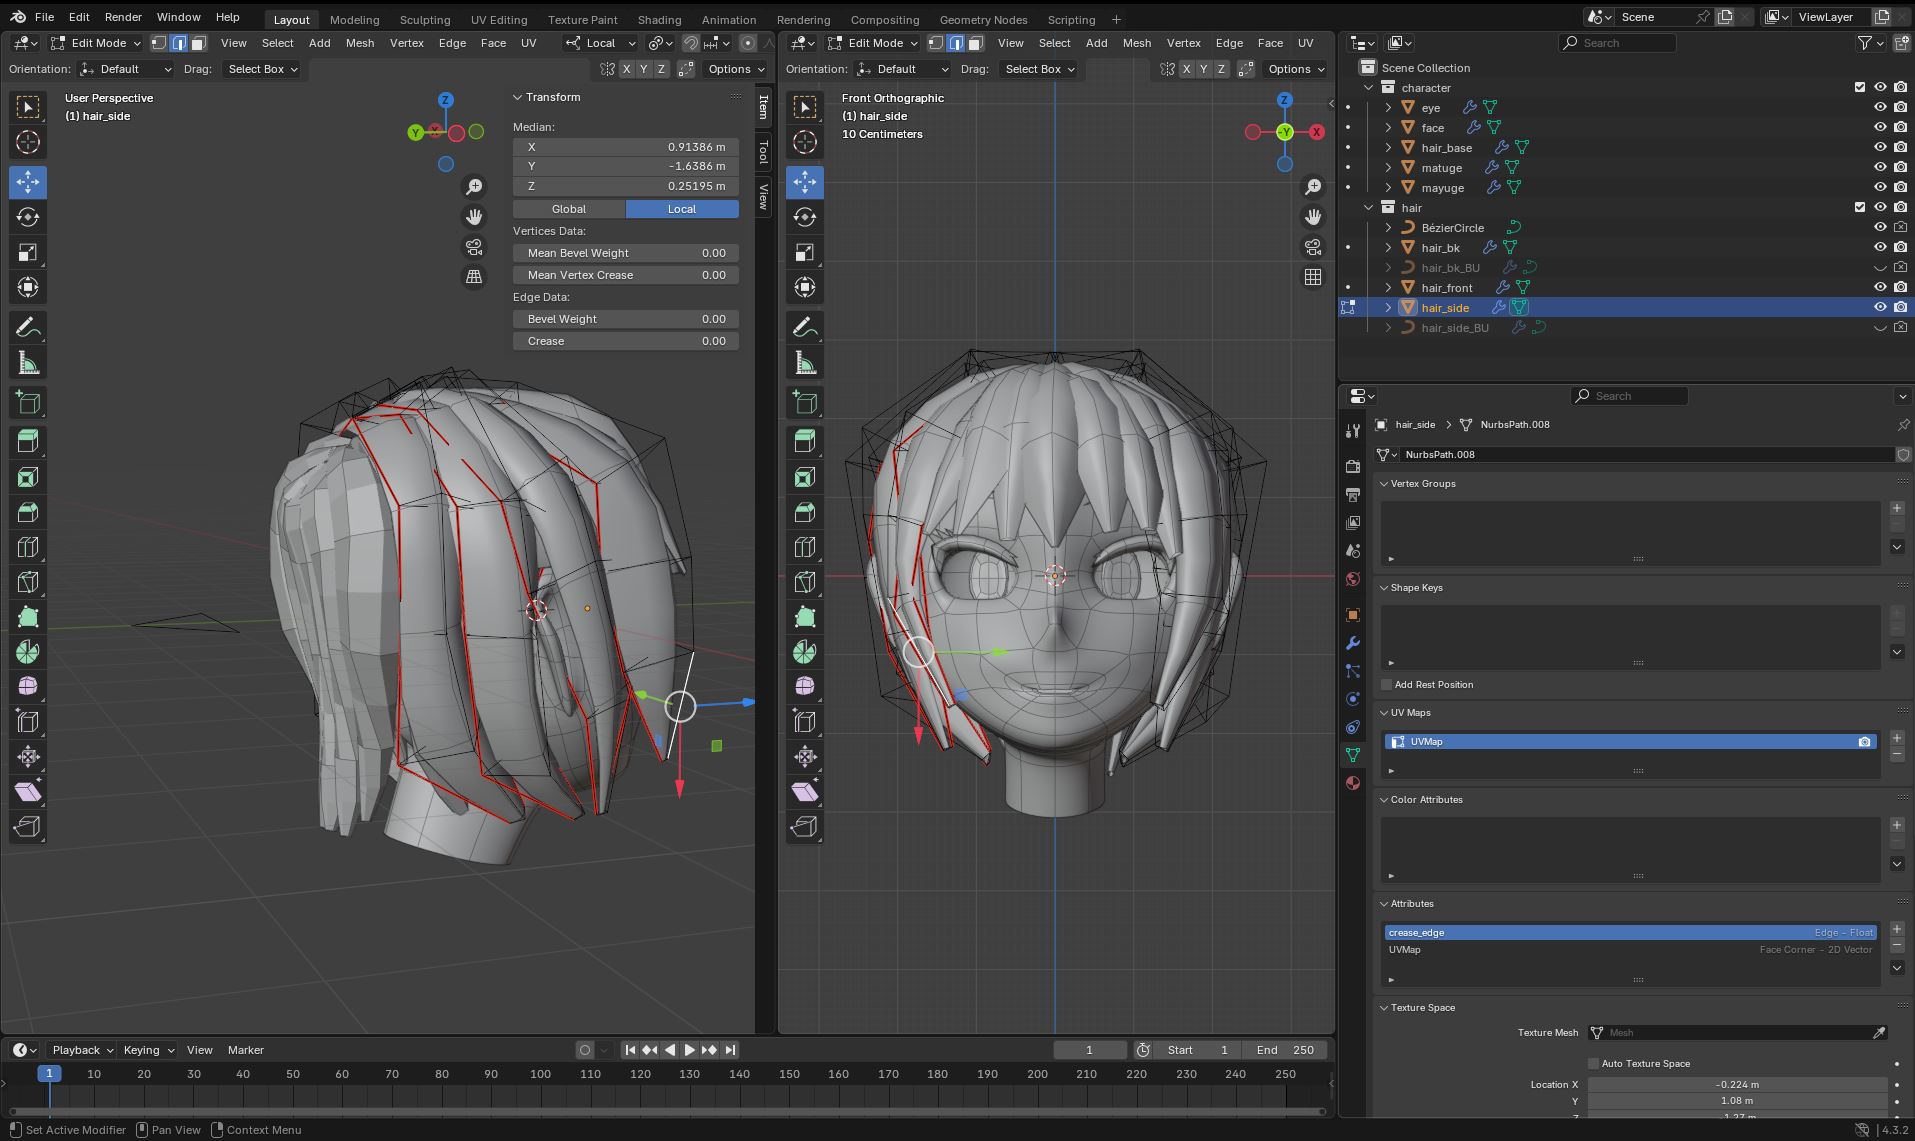Image resolution: width=1915 pixels, height=1141 pixels.
Task: Select the Rotate tool in left viewport
Action: tap(28, 217)
